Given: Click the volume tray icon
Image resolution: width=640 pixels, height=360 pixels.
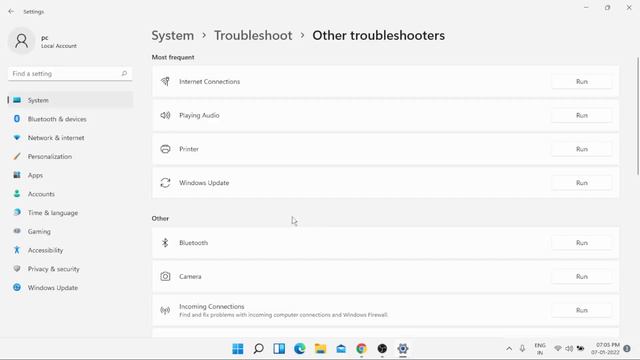Looking at the screenshot, I should pyautogui.click(x=569, y=349).
